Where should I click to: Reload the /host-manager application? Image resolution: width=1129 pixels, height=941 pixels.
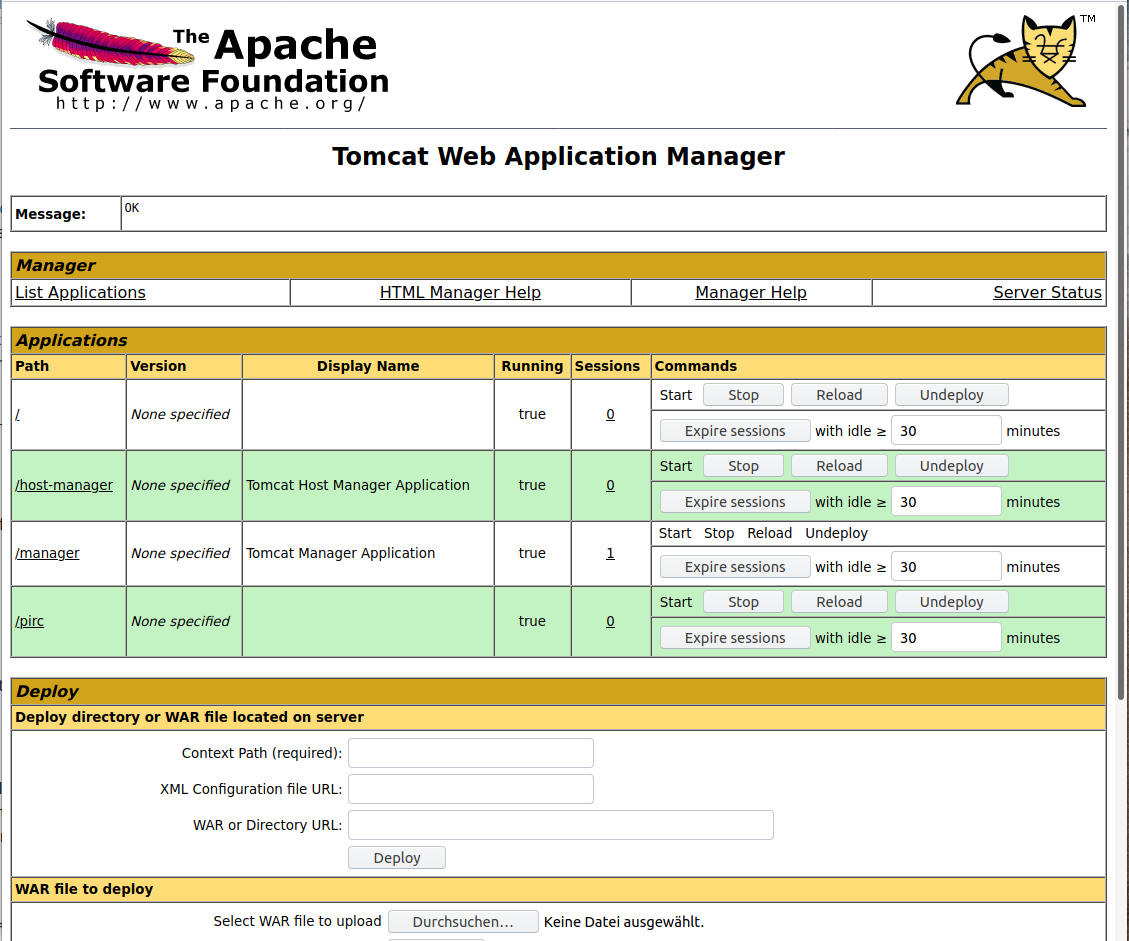(839, 466)
